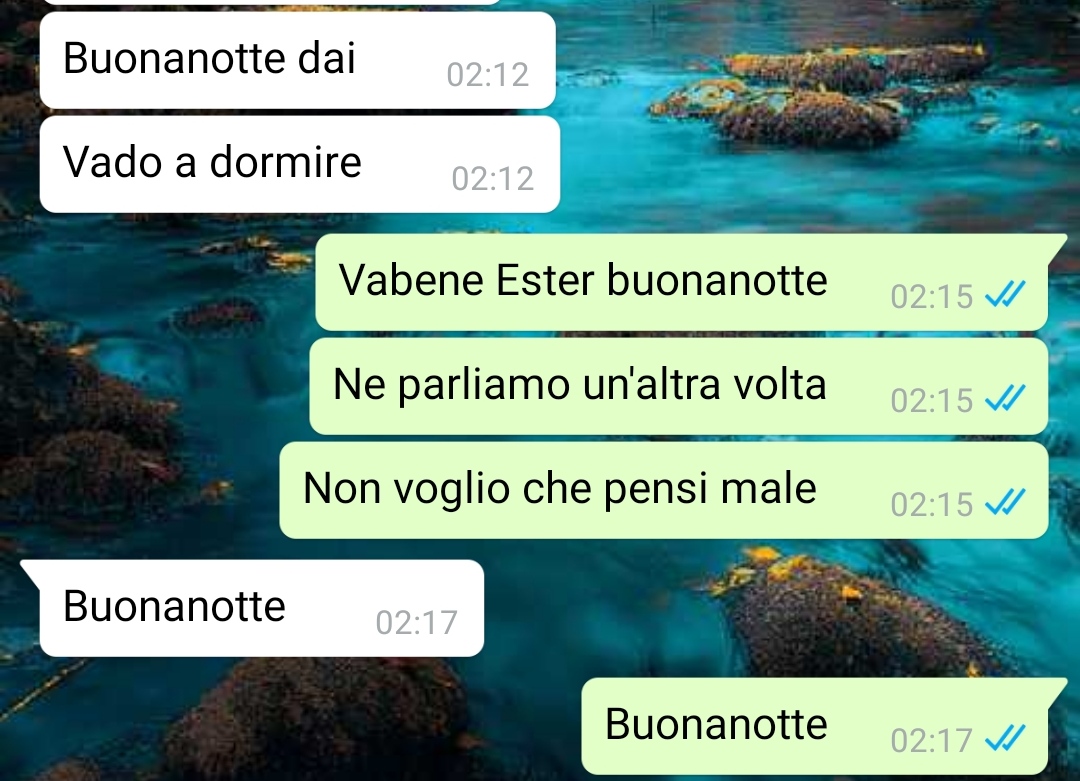
Task: Select the 'Non voglio che pensi male' text
Action: pyautogui.click(x=559, y=490)
